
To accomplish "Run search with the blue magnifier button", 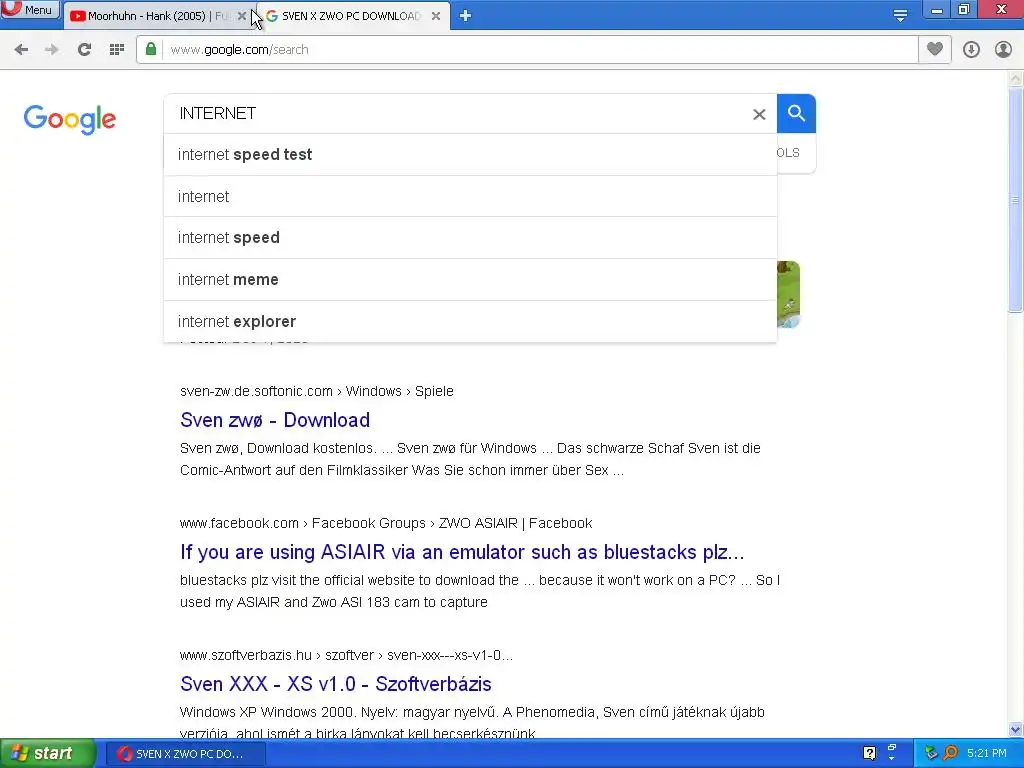I will (x=796, y=114).
